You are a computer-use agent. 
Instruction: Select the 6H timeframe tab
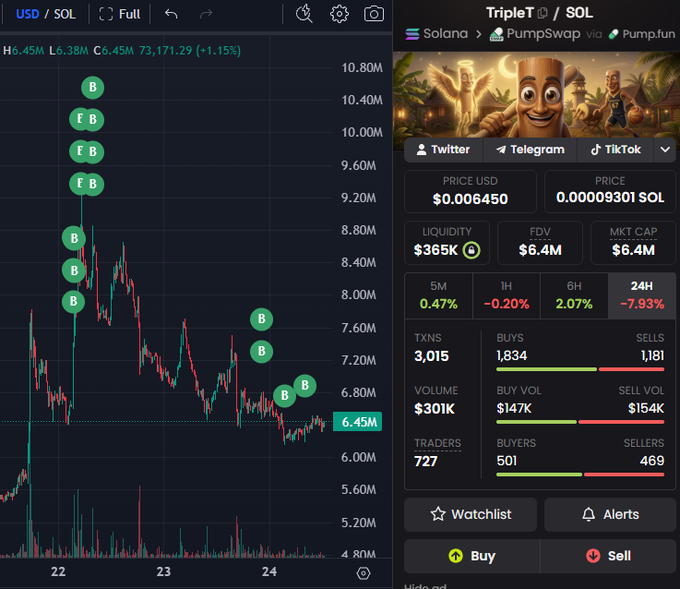pyautogui.click(x=574, y=296)
